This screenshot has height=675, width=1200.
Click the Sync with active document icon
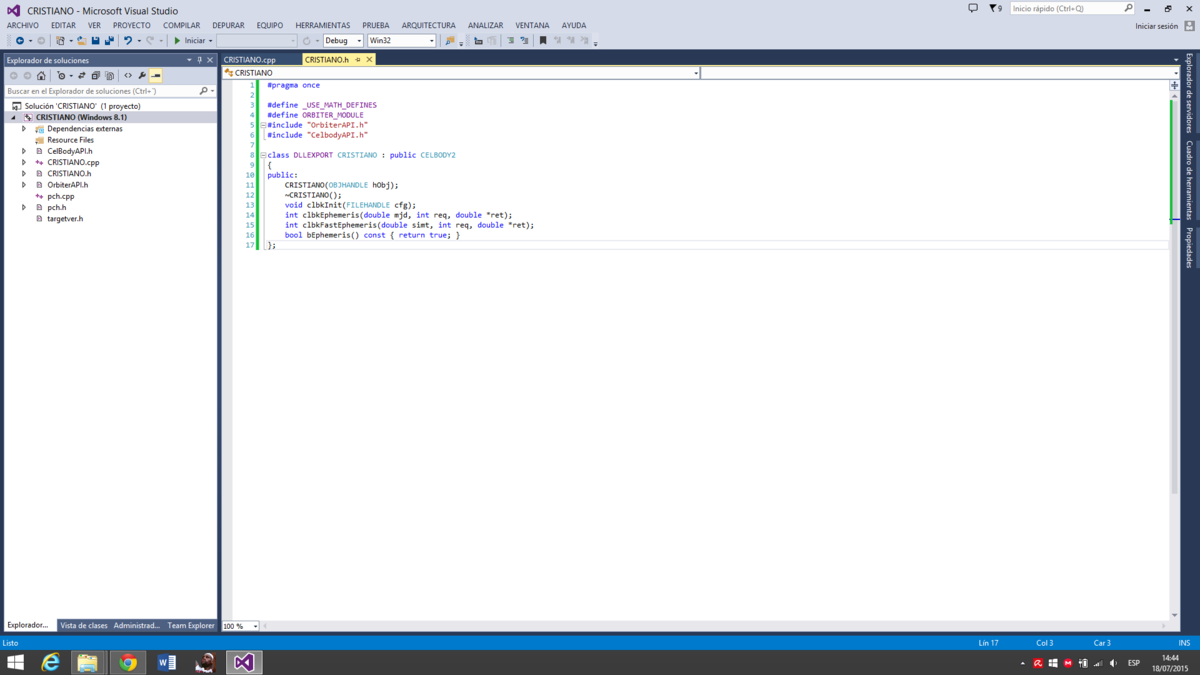pos(82,76)
